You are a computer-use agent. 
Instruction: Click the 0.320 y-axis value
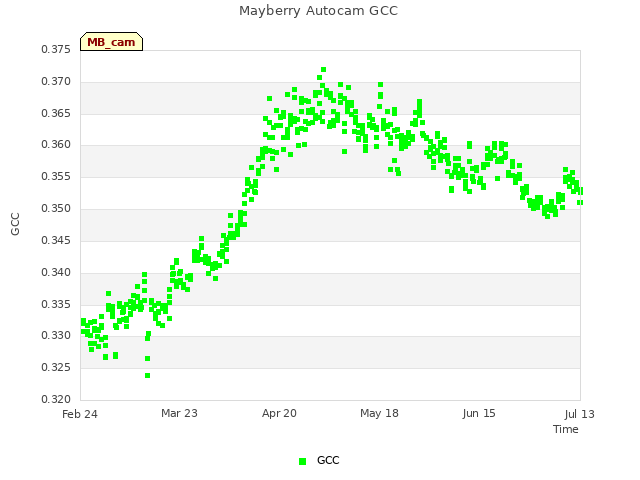coord(56,399)
